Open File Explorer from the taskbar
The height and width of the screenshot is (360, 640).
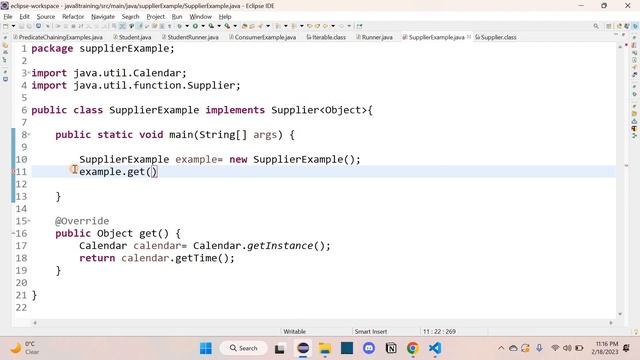point(325,348)
